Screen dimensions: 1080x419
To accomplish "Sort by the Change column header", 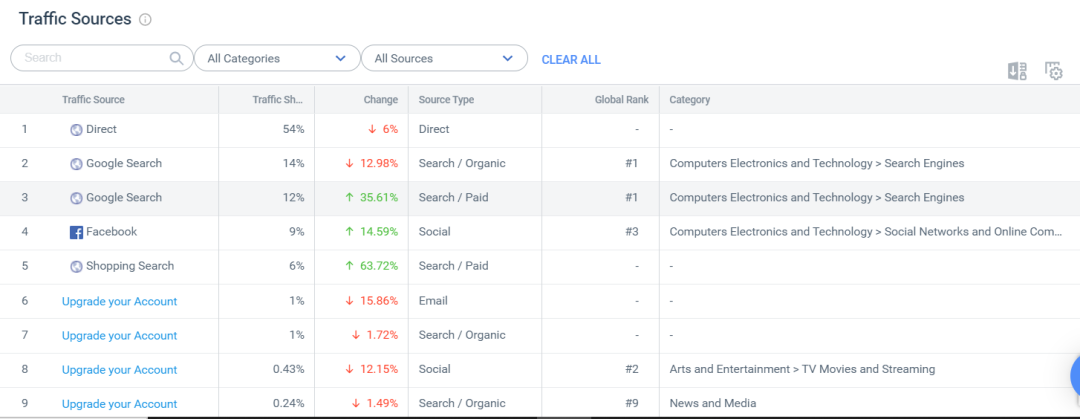I will (x=380, y=100).
